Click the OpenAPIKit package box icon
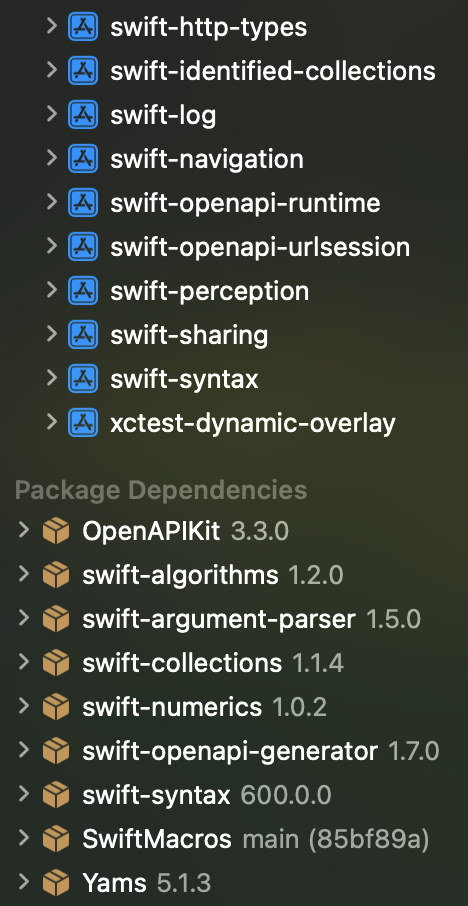The image size is (468, 906). 56,531
